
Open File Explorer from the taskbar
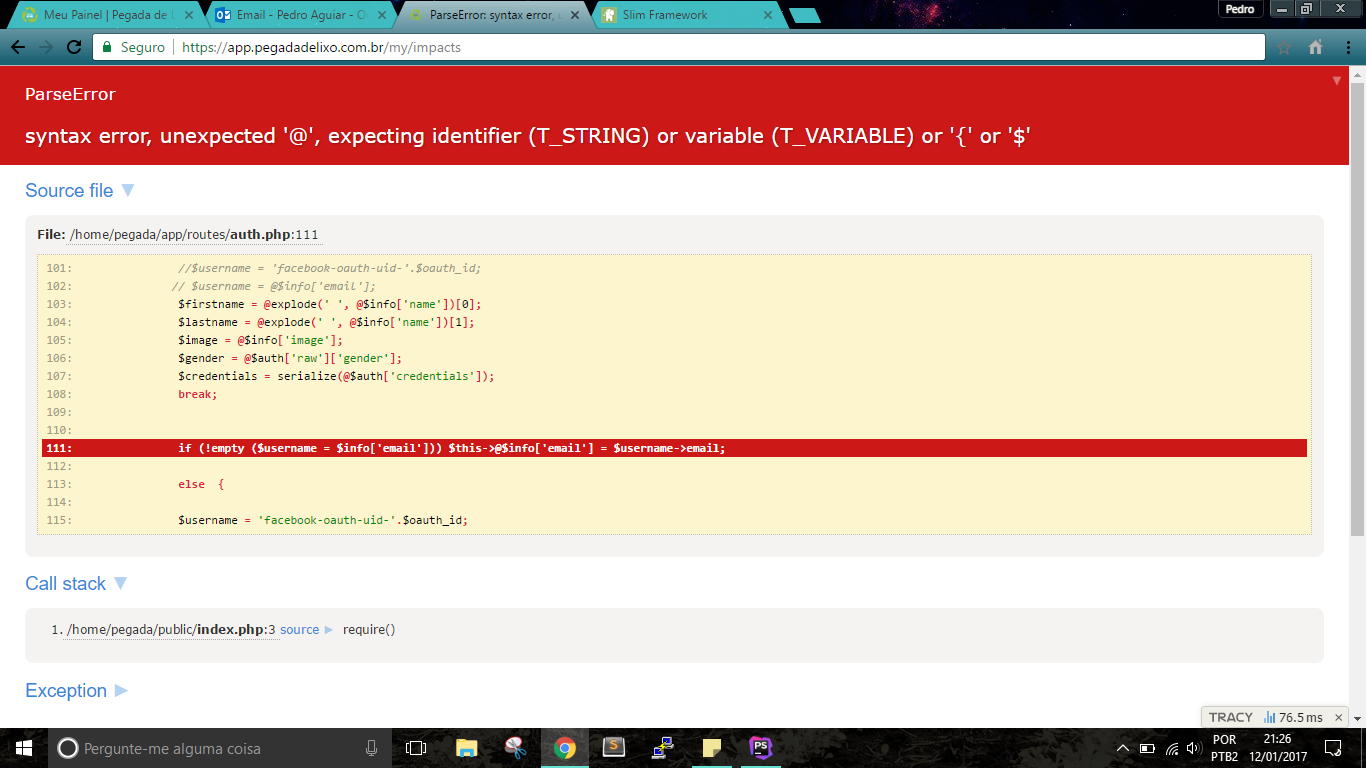[x=466, y=748]
